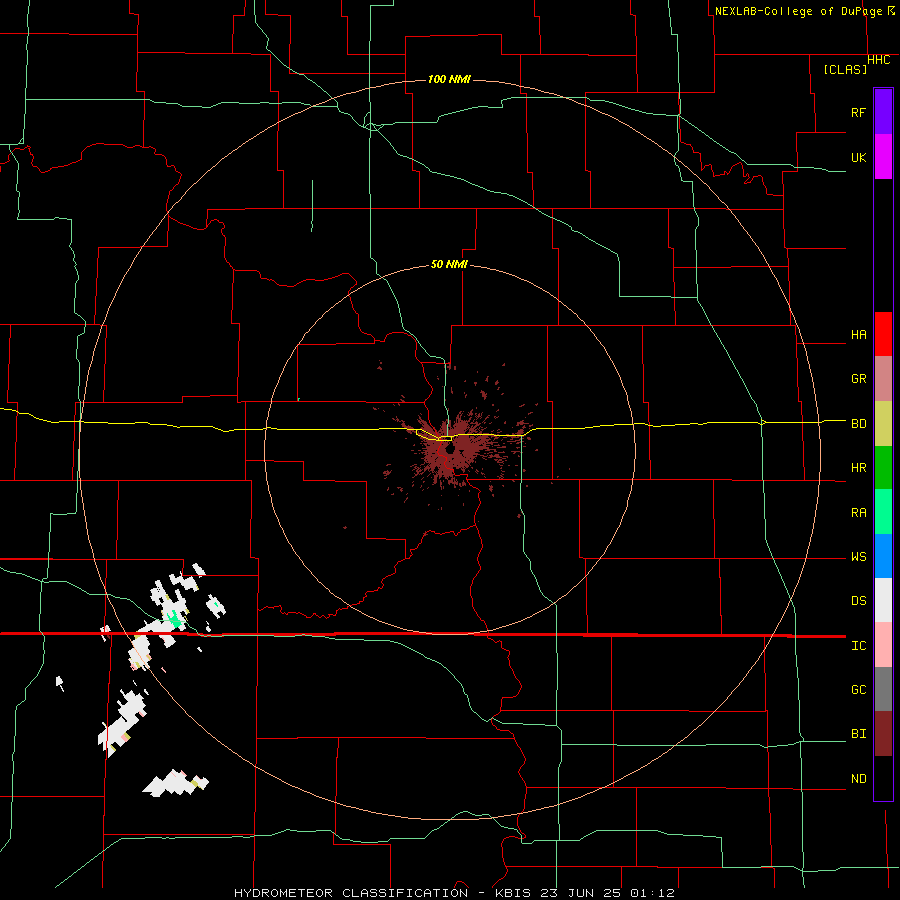Click the HA red legend swatch

(883, 334)
